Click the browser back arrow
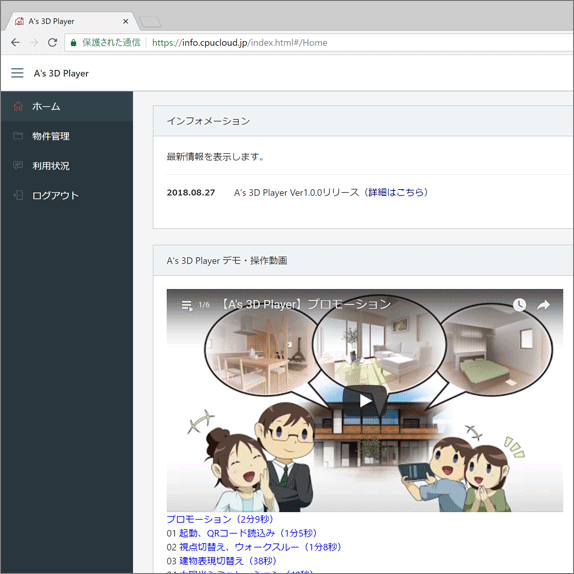 tap(15, 42)
